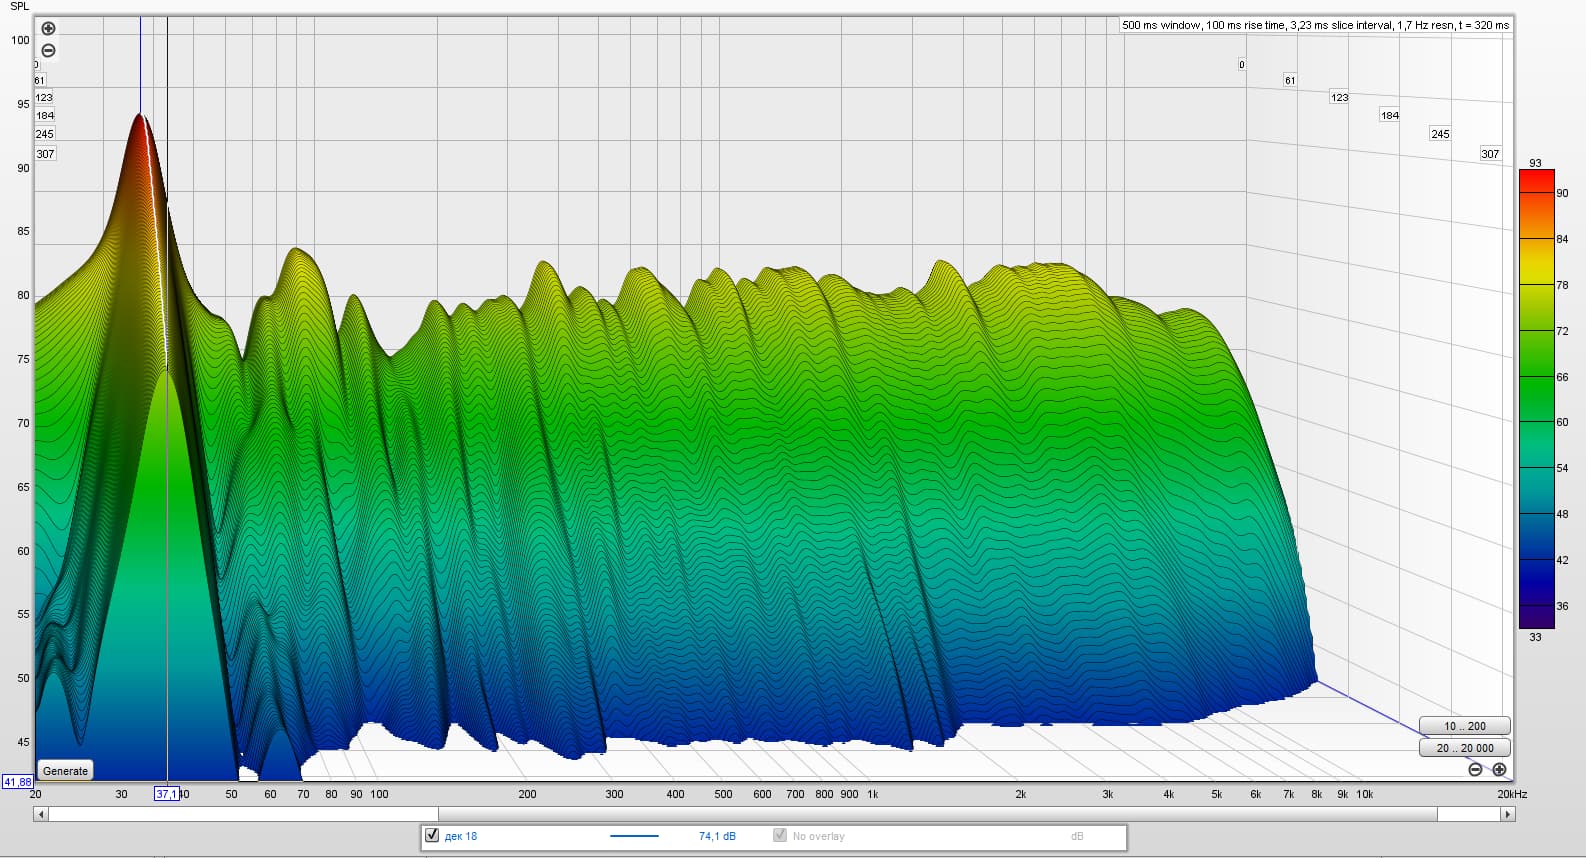Click the horizontal frequency scrollbar thumb

[937, 814]
